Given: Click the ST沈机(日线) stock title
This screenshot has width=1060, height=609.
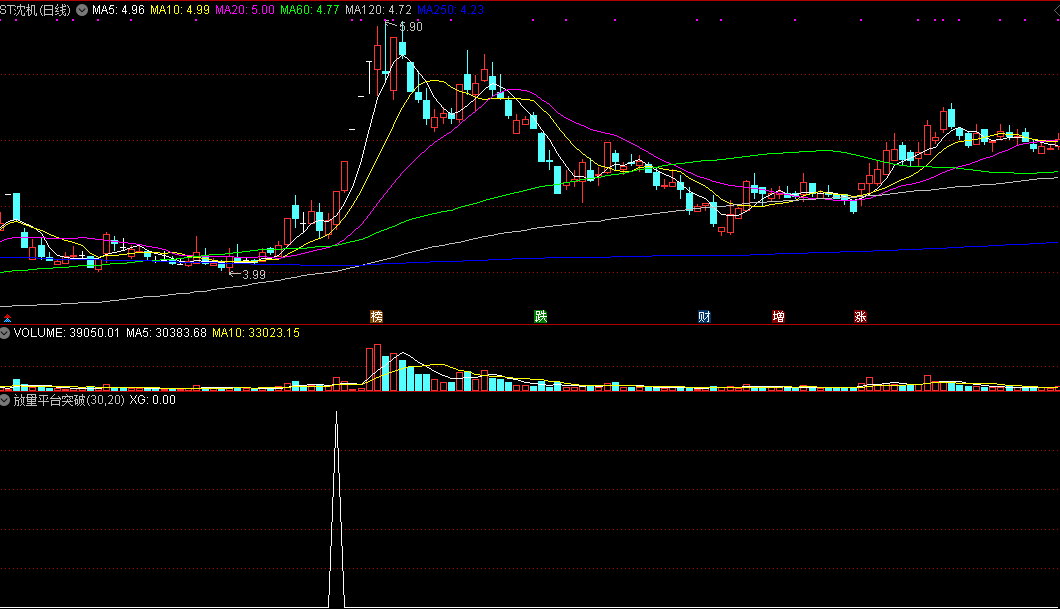Looking at the screenshot, I should 36,10.
